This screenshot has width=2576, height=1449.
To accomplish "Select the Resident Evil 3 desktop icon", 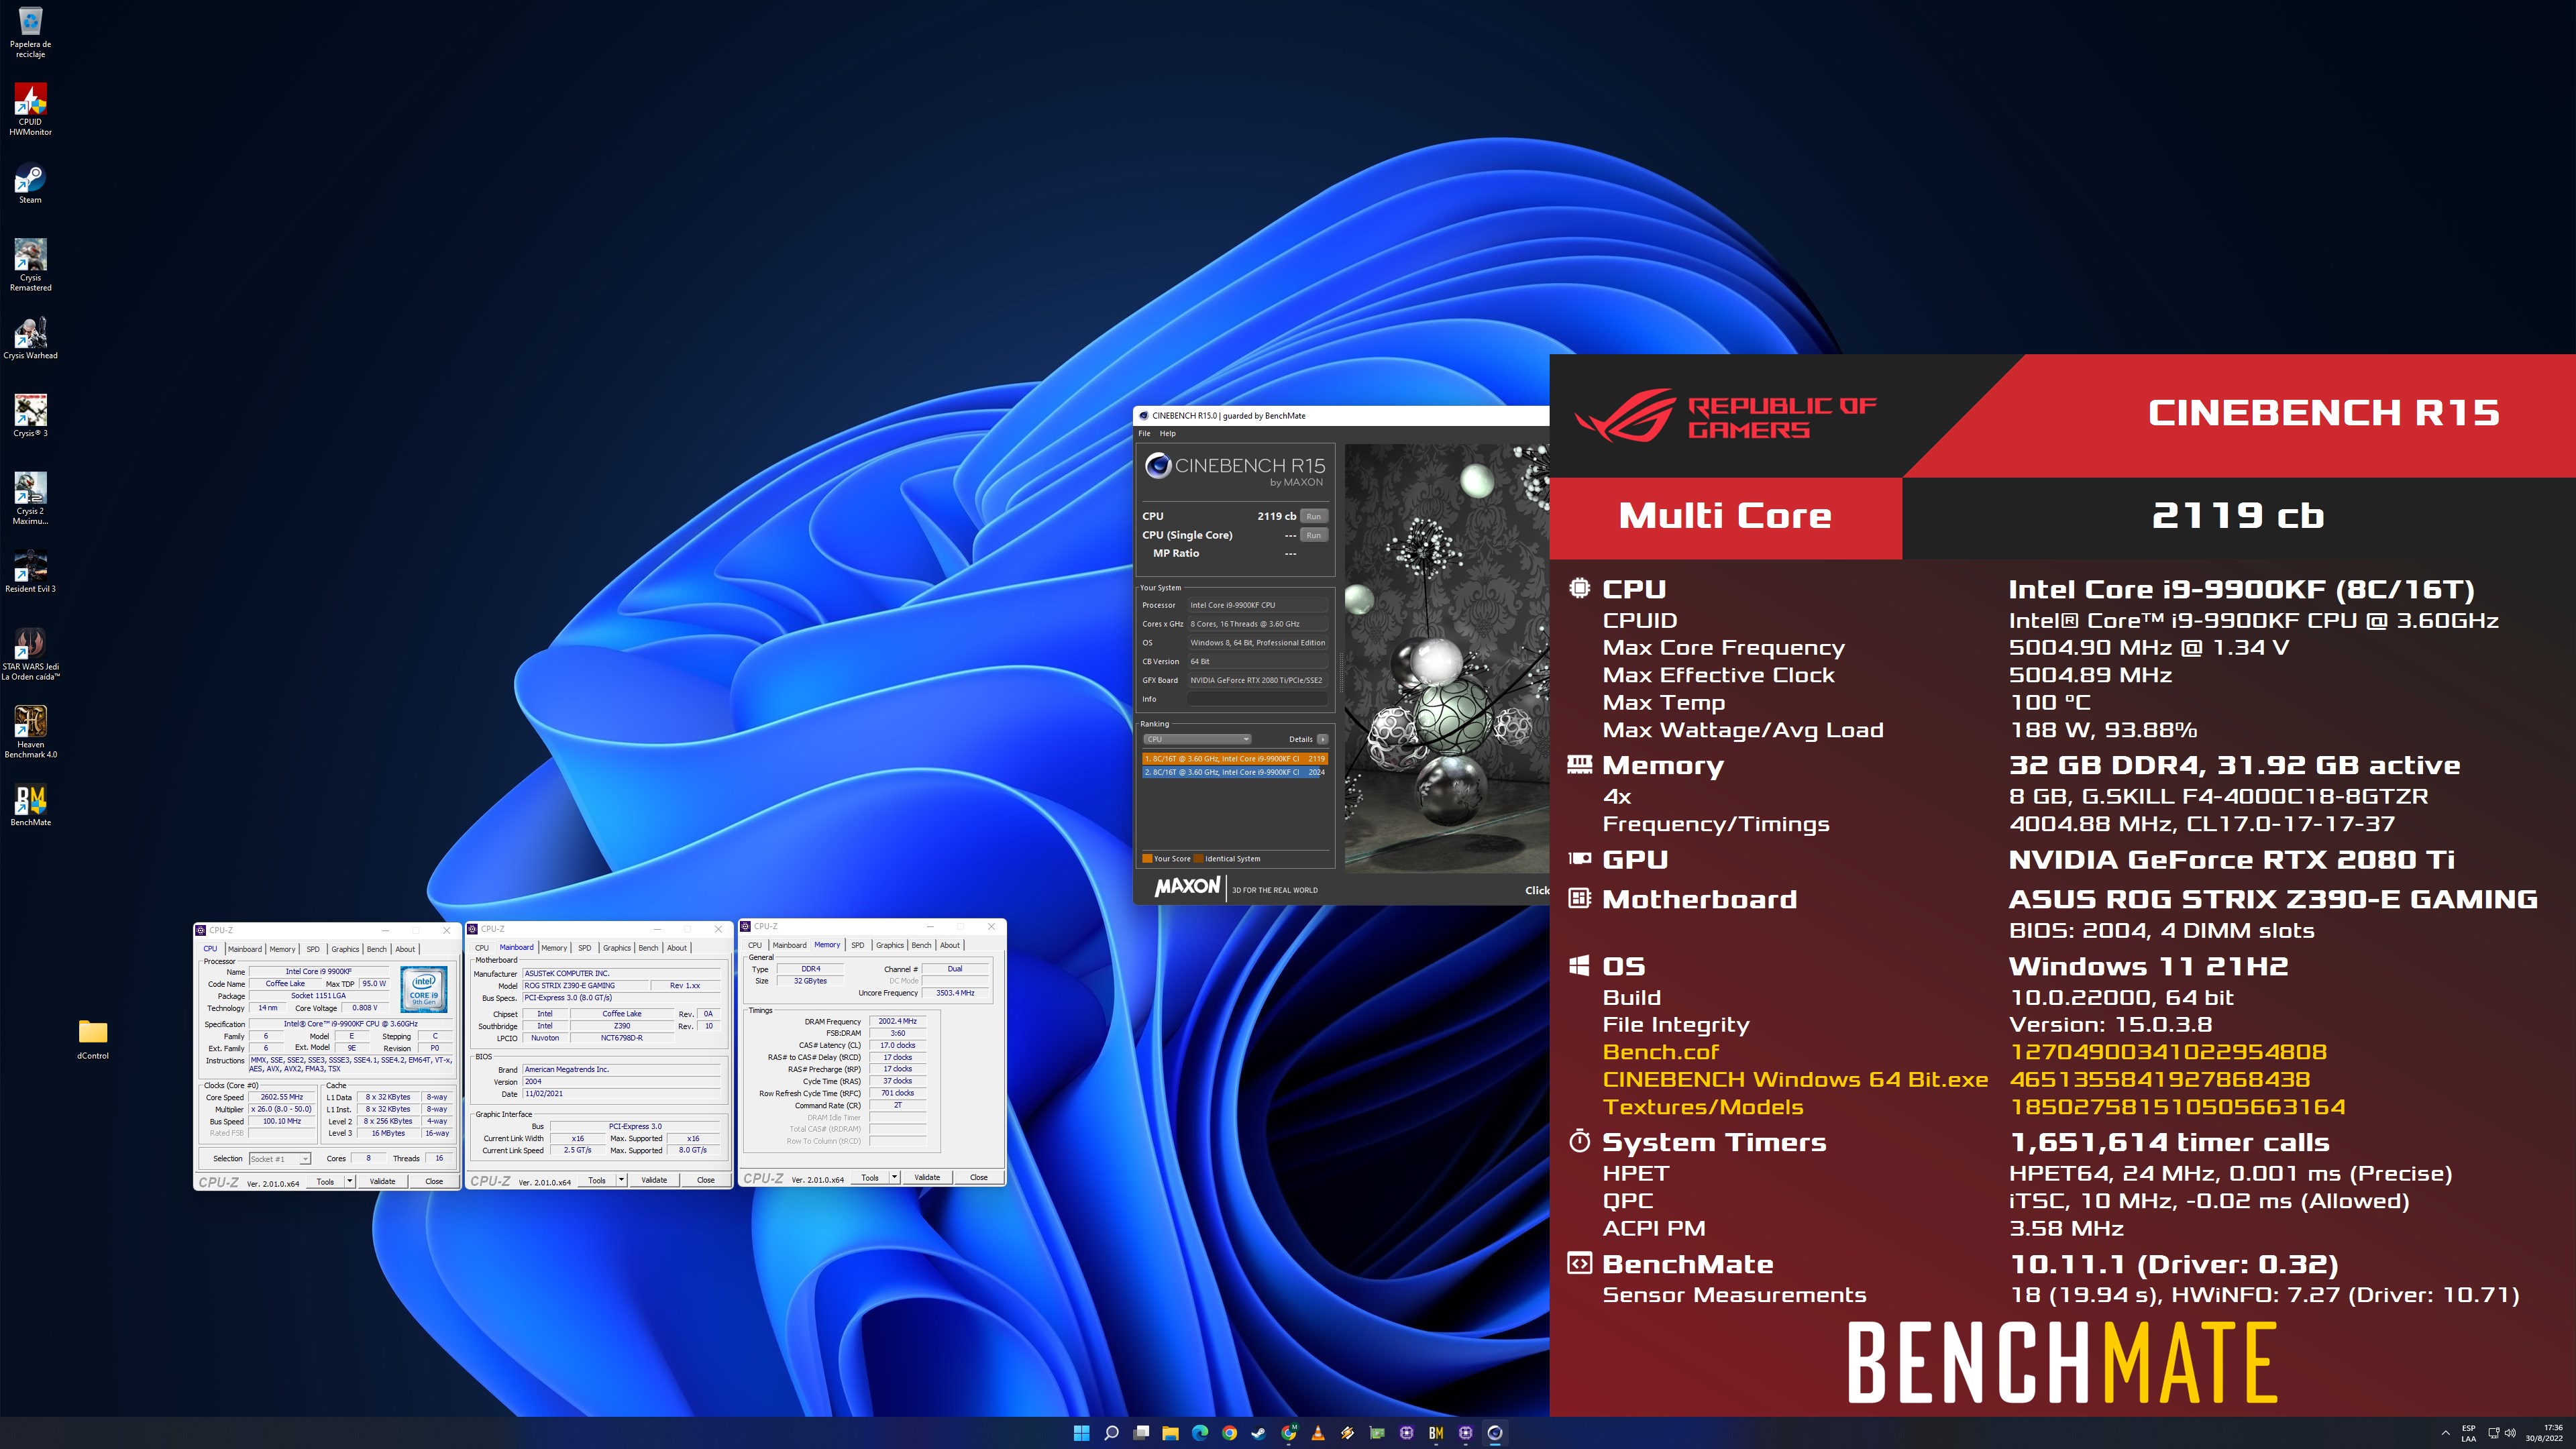I will pos(30,572).
